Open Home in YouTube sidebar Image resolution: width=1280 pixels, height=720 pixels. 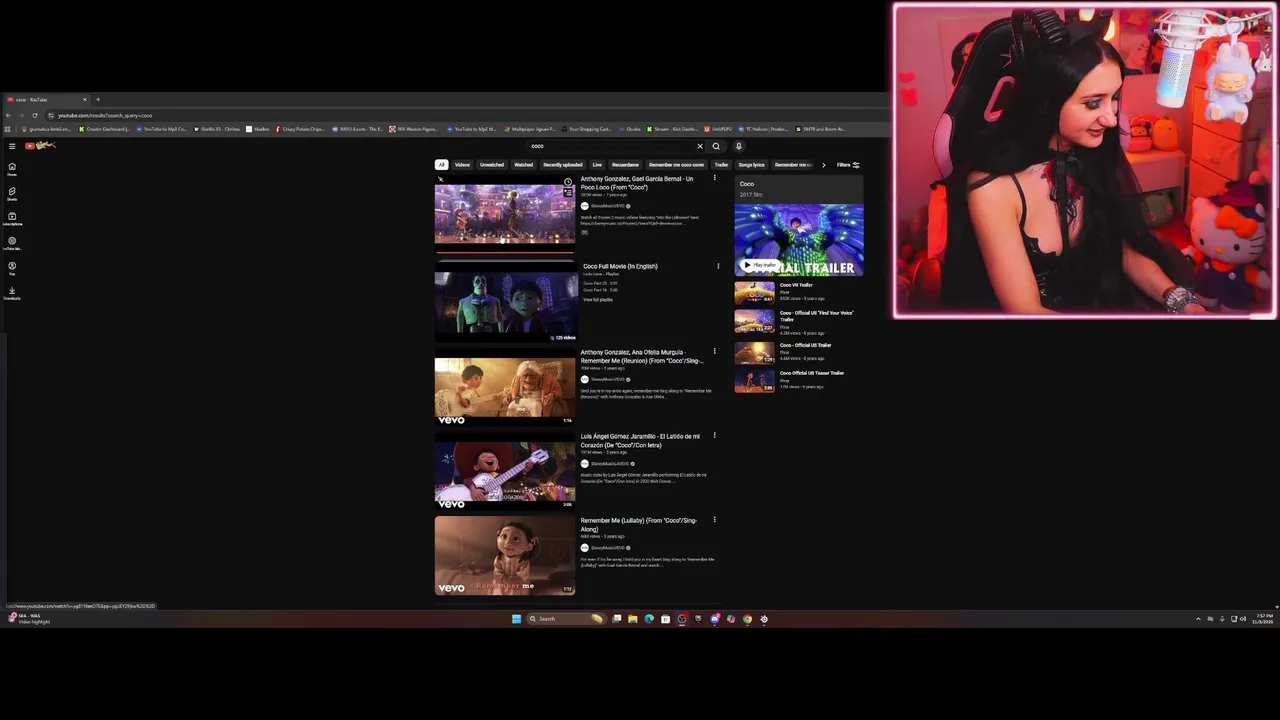tap(12, 169)
